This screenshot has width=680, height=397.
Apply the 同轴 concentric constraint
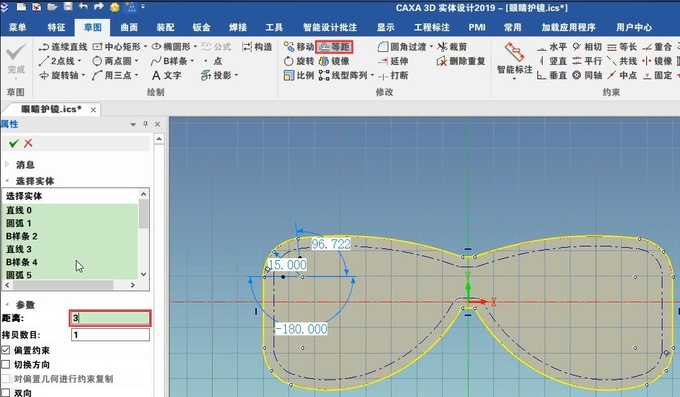tap(587, 75)
